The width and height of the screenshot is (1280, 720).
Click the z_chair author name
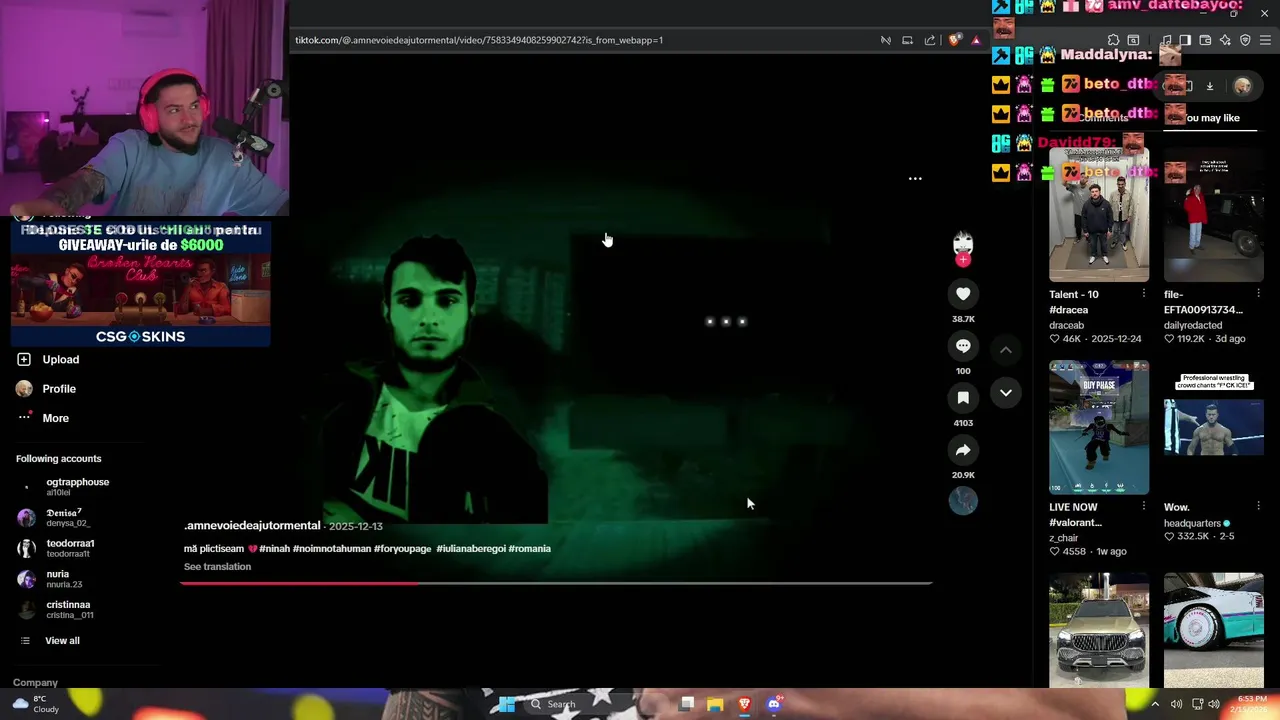tap(1063, 539)
